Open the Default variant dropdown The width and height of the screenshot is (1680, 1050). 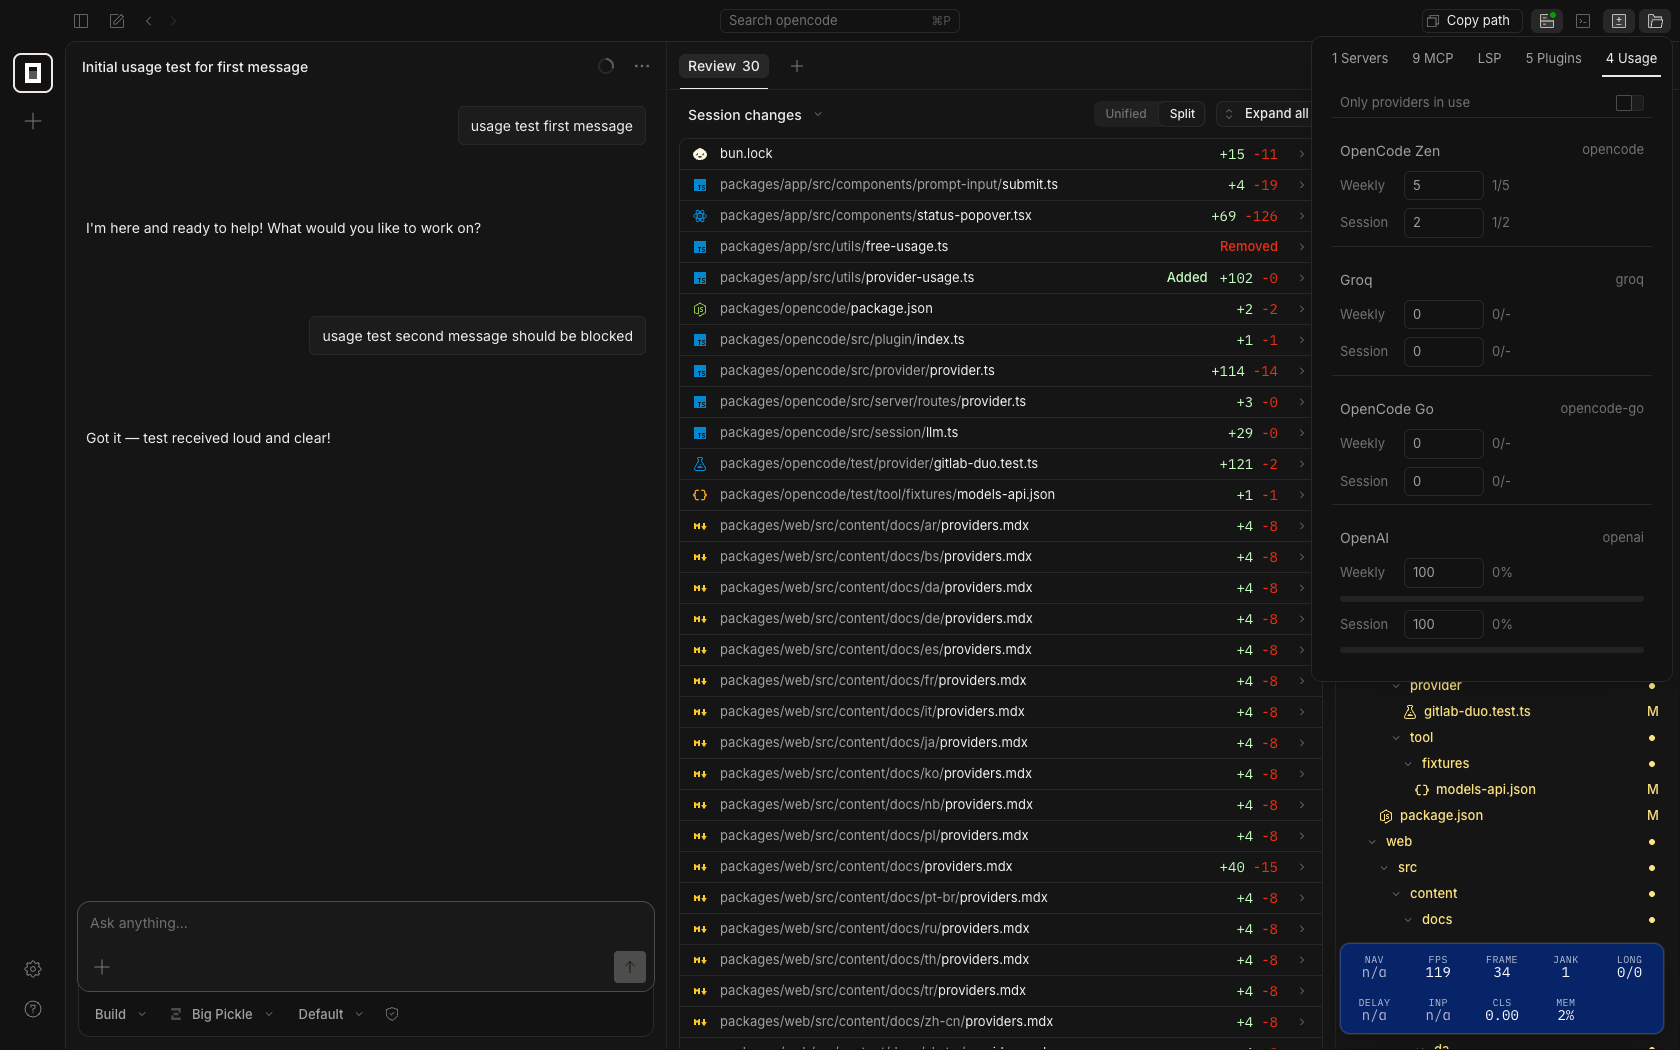click(x=330, y=1014)
